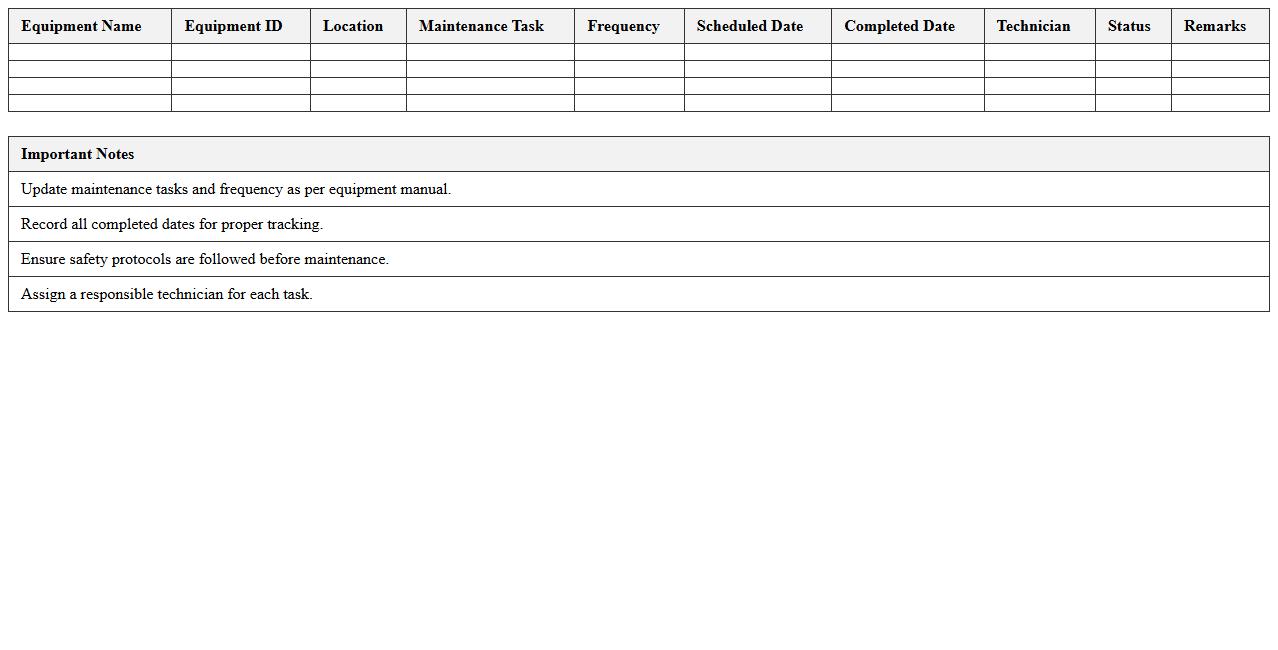Select the Maintenance Task column header

pyautogui.click(x=481, y=26)
